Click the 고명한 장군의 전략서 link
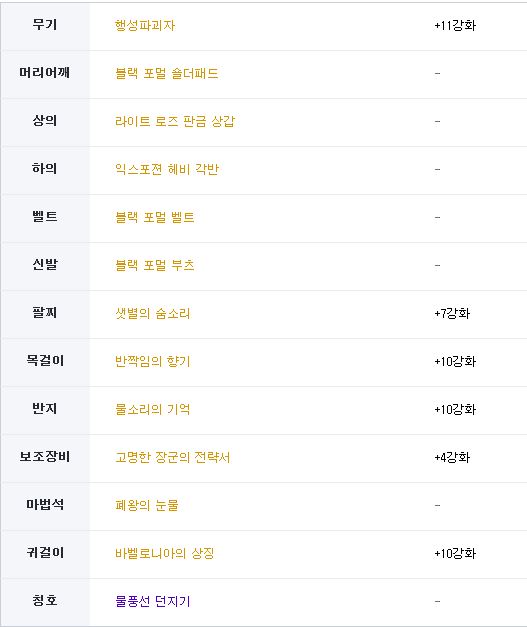 [173, 457]
